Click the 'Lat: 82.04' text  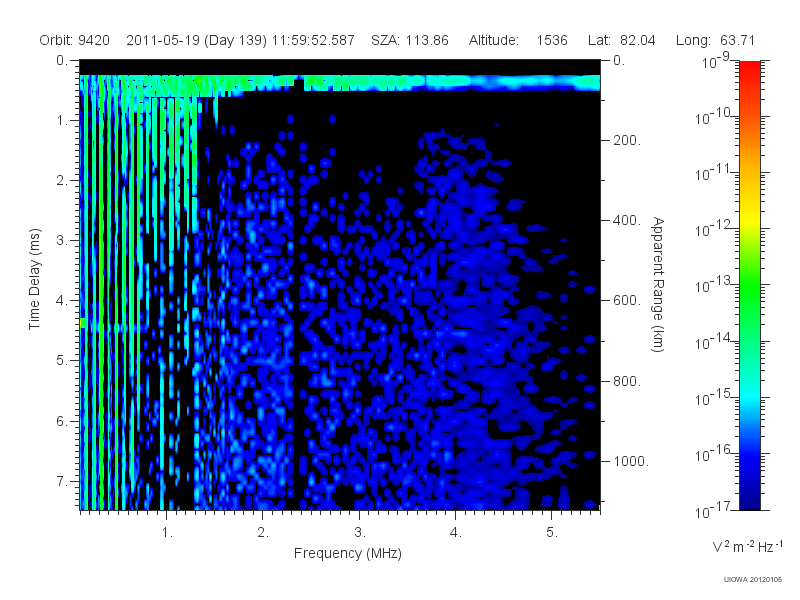621,40
